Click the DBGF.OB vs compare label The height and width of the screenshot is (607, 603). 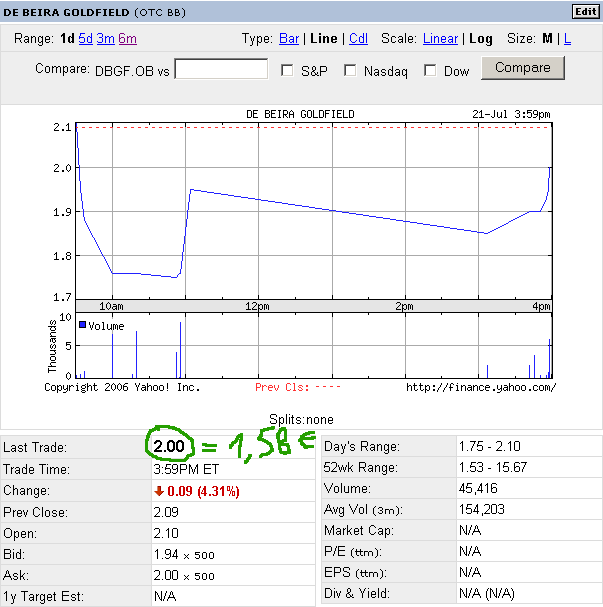coord(132,71)
